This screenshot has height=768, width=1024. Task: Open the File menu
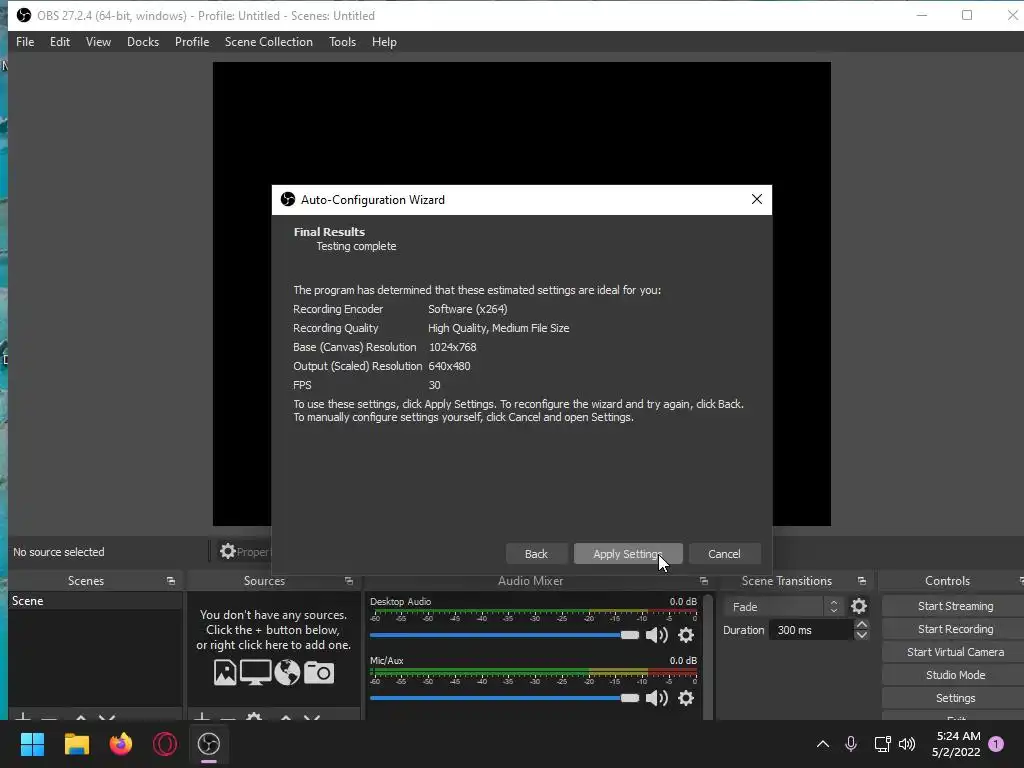click(25, 42)
